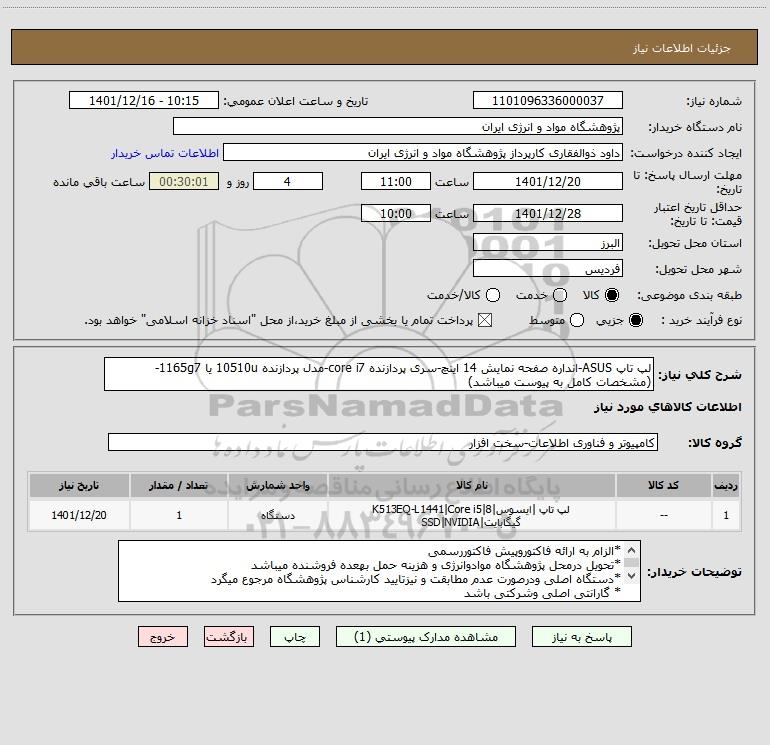770x745 pixels.
Task: Click the remaining time 00:30:01 field
Action: 184,181
